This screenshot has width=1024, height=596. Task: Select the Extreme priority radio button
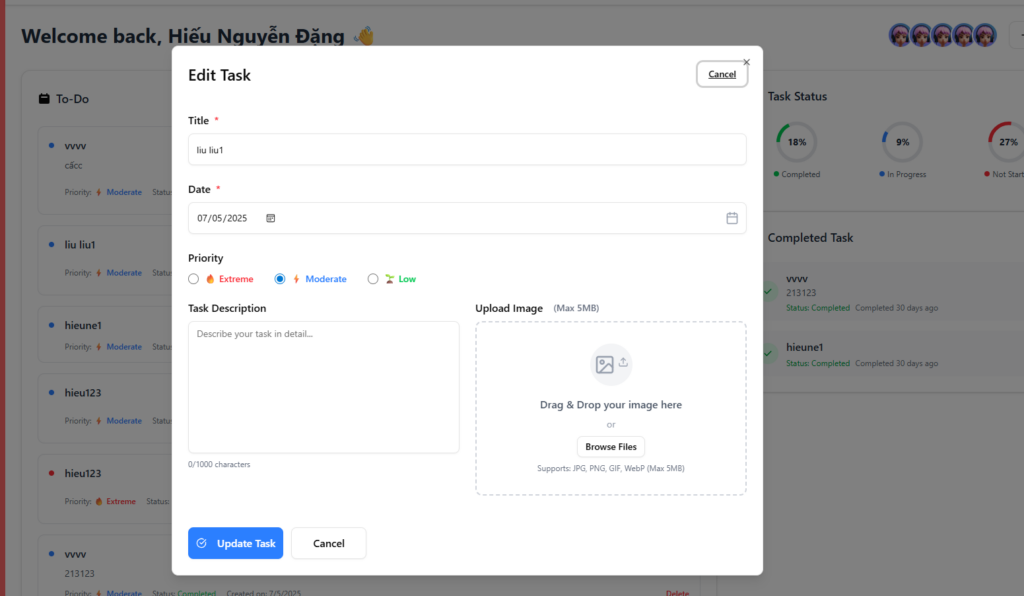click(194, 279)
